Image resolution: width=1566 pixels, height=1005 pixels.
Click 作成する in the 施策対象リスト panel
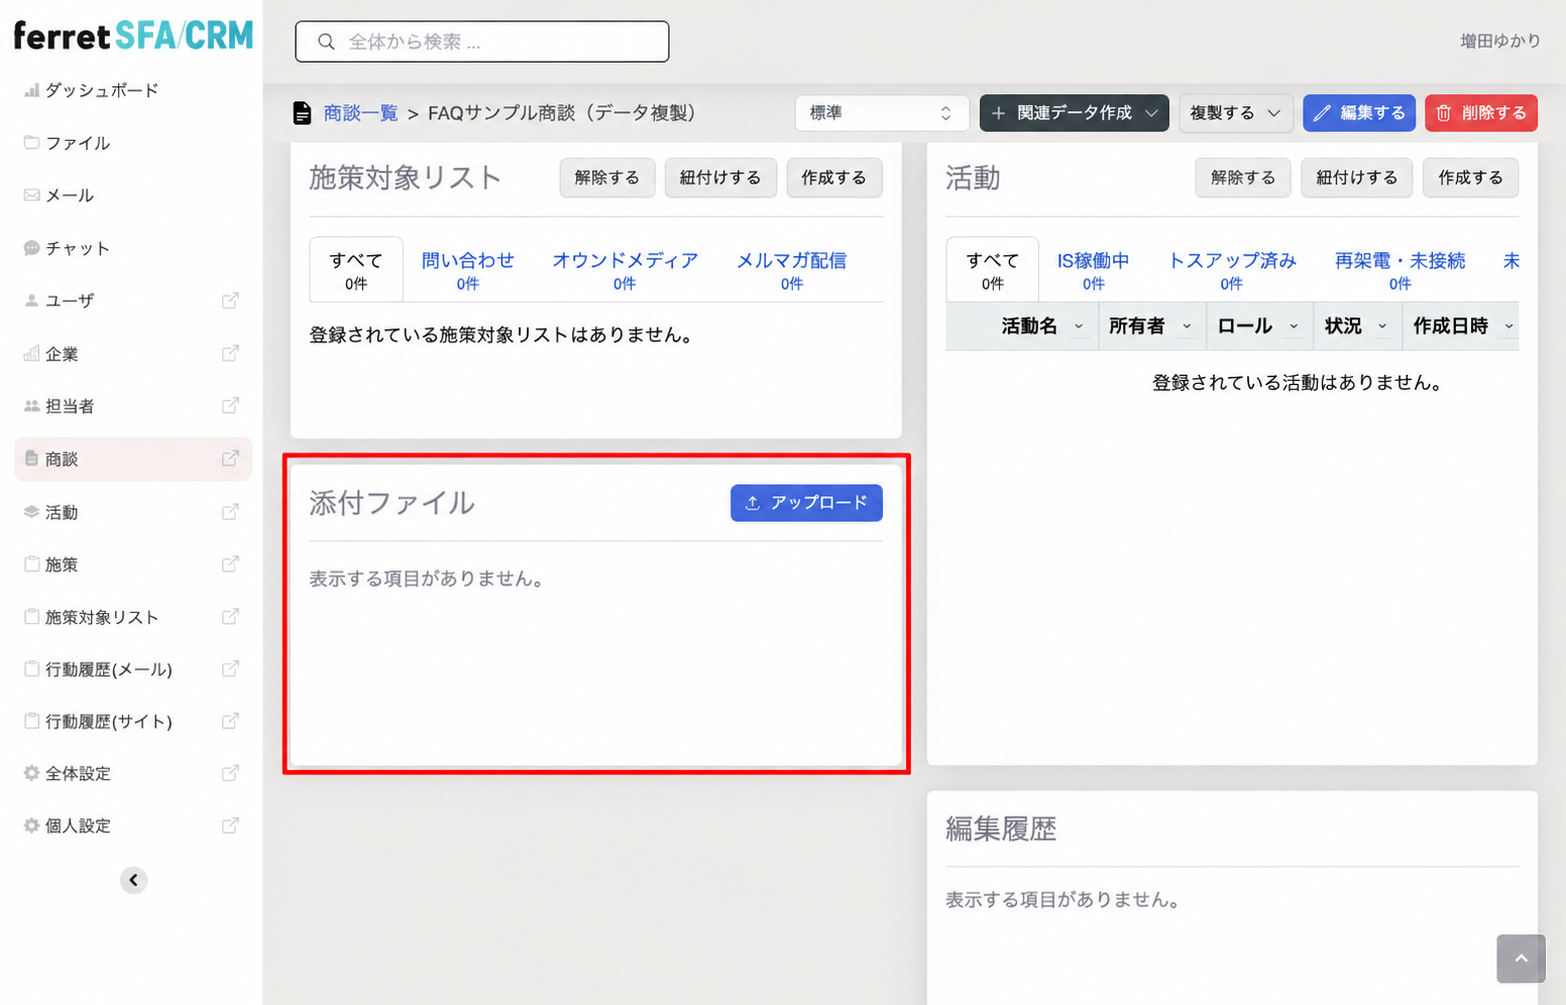click(834, 178)
